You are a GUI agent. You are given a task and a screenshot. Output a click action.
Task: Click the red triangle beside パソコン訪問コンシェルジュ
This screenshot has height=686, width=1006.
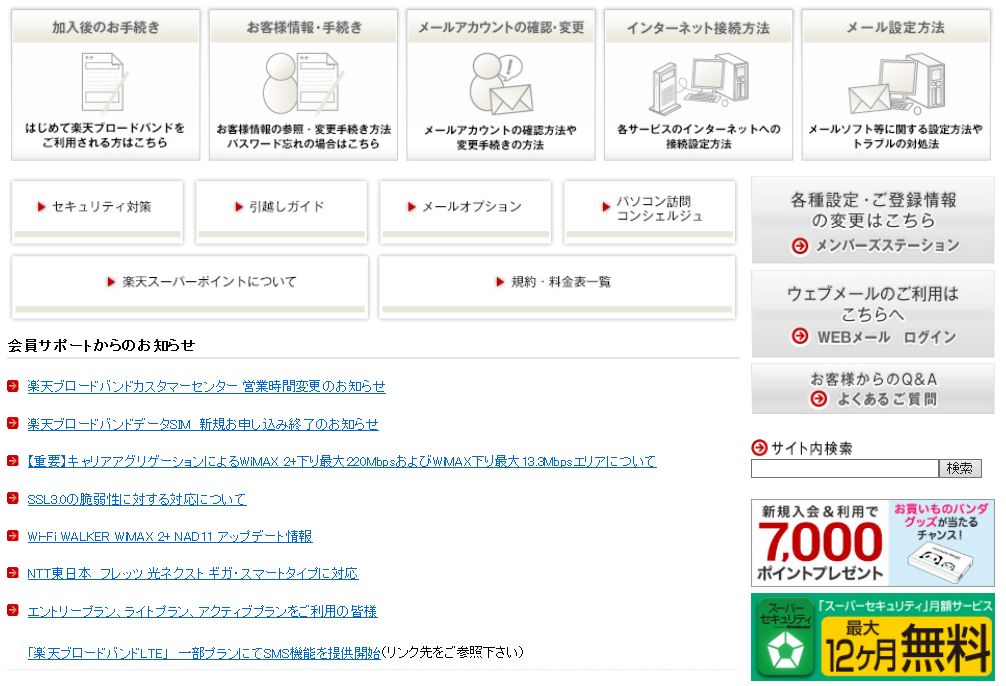click(606, 207)
